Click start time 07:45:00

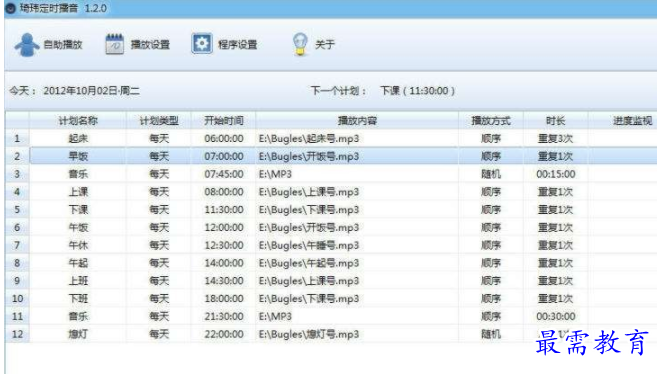[x=224, y=174]
